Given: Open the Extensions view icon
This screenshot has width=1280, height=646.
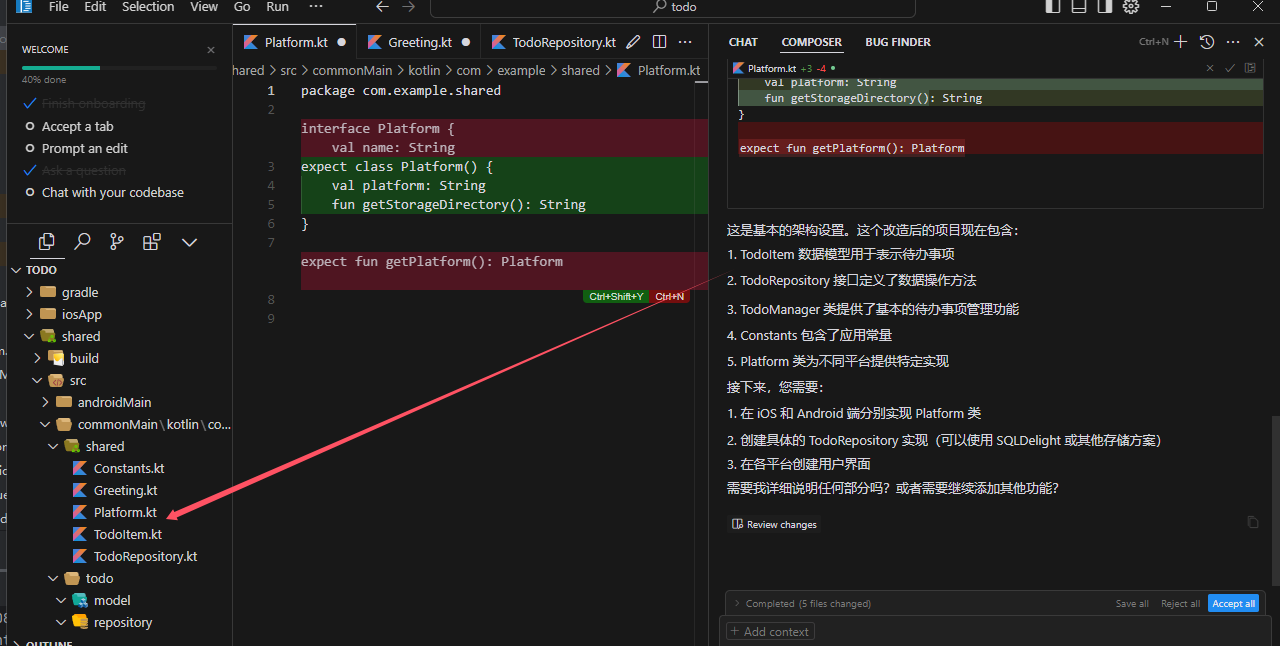Looking at the screenshot, I should tap(152, 241).
